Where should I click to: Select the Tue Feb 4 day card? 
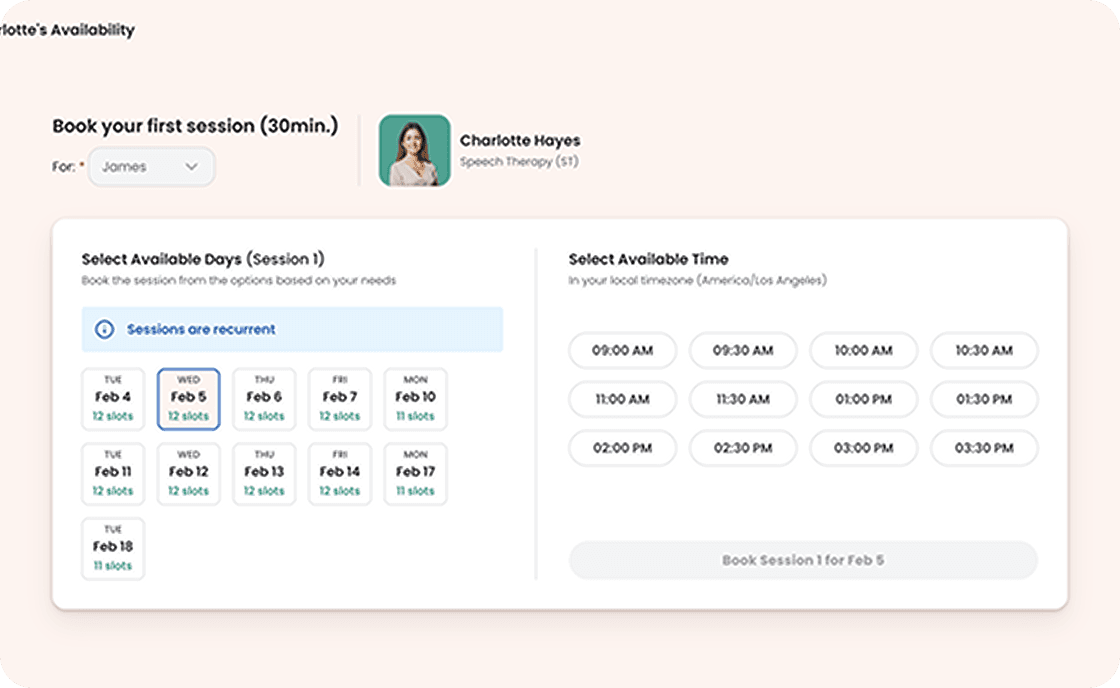coord(113,399)
